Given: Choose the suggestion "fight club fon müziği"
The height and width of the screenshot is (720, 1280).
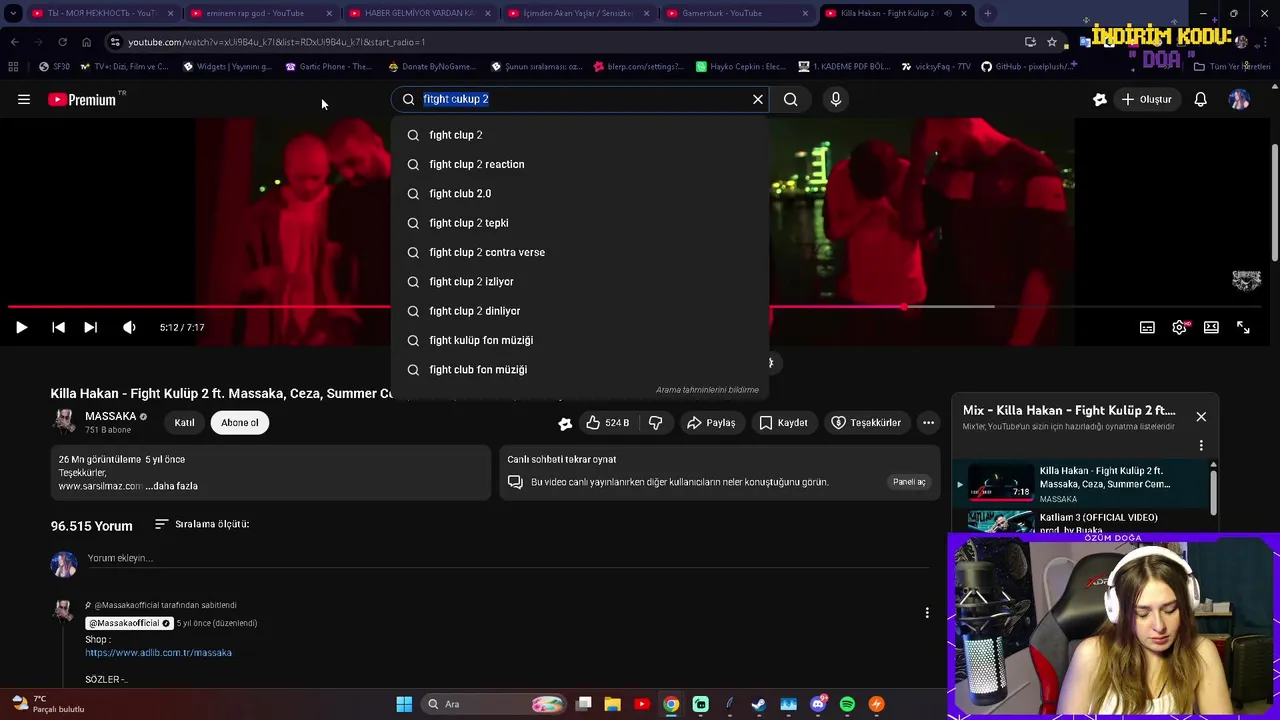Looking at the screenshot, I should click(x=580, y=369).
